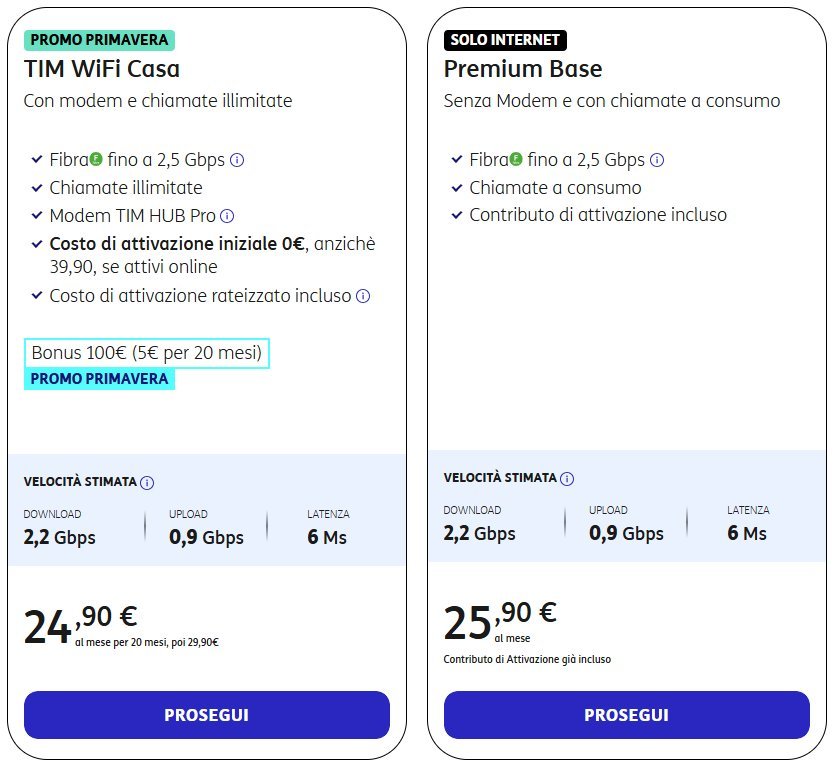This screenshot has height=761, width=835.
Task: Select the Bonus 100€ promo box
Action: 147,353
